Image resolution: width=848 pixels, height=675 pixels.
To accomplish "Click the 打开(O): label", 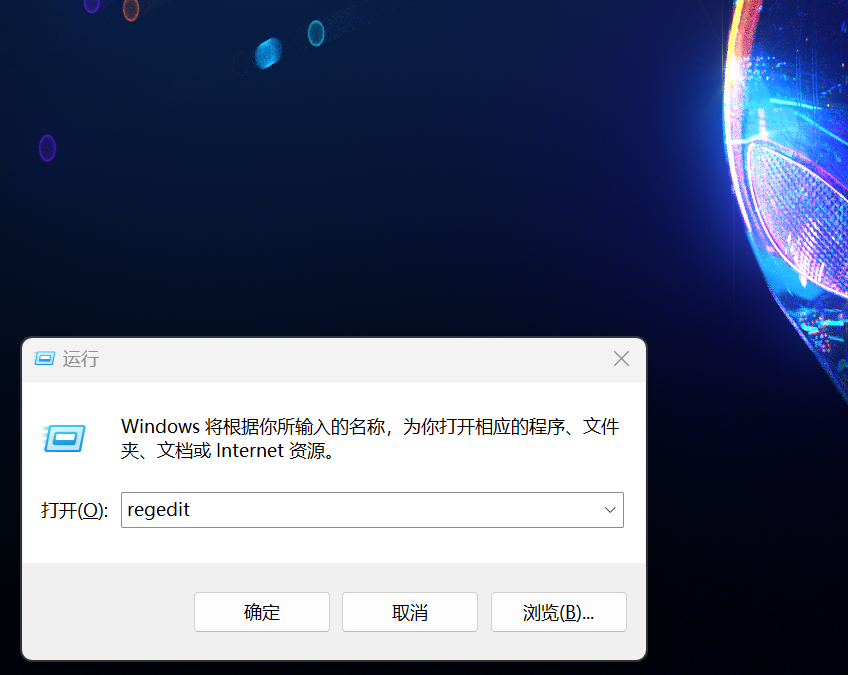I will pyautogui.click(x=75, y=510).
